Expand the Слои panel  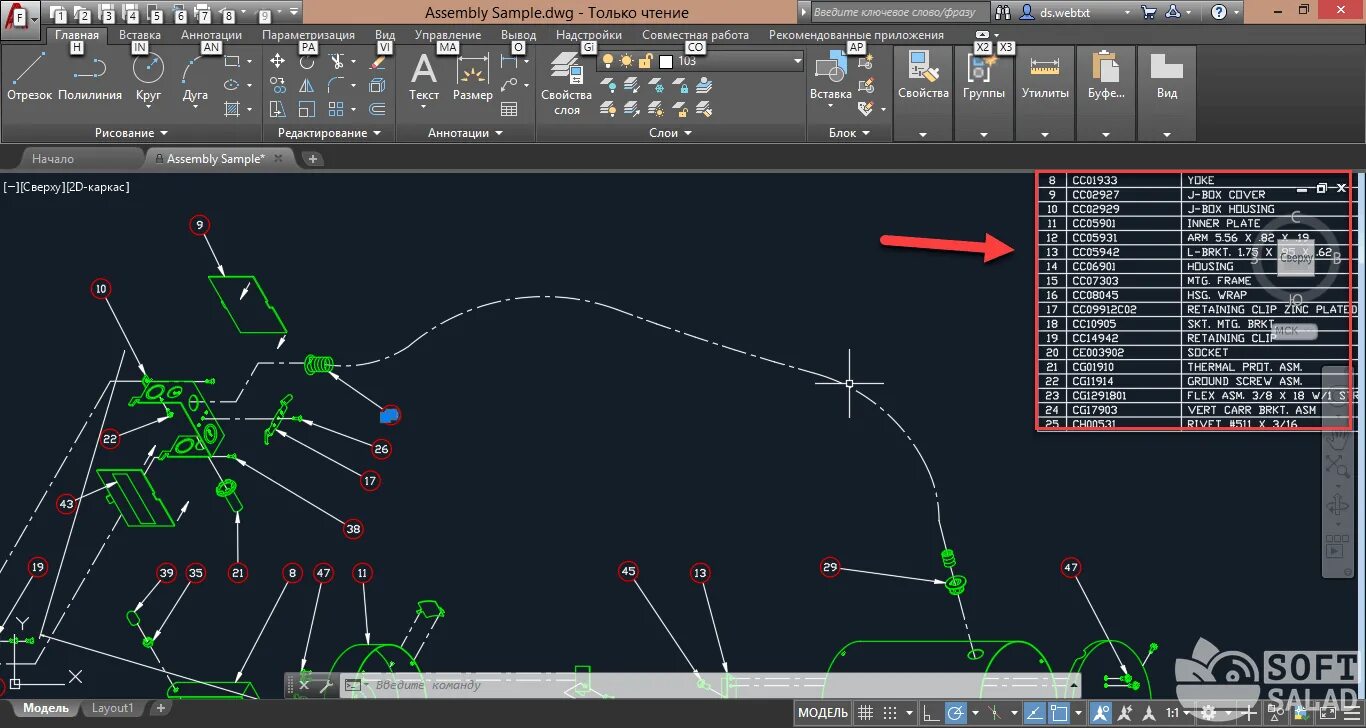(671, 133)
